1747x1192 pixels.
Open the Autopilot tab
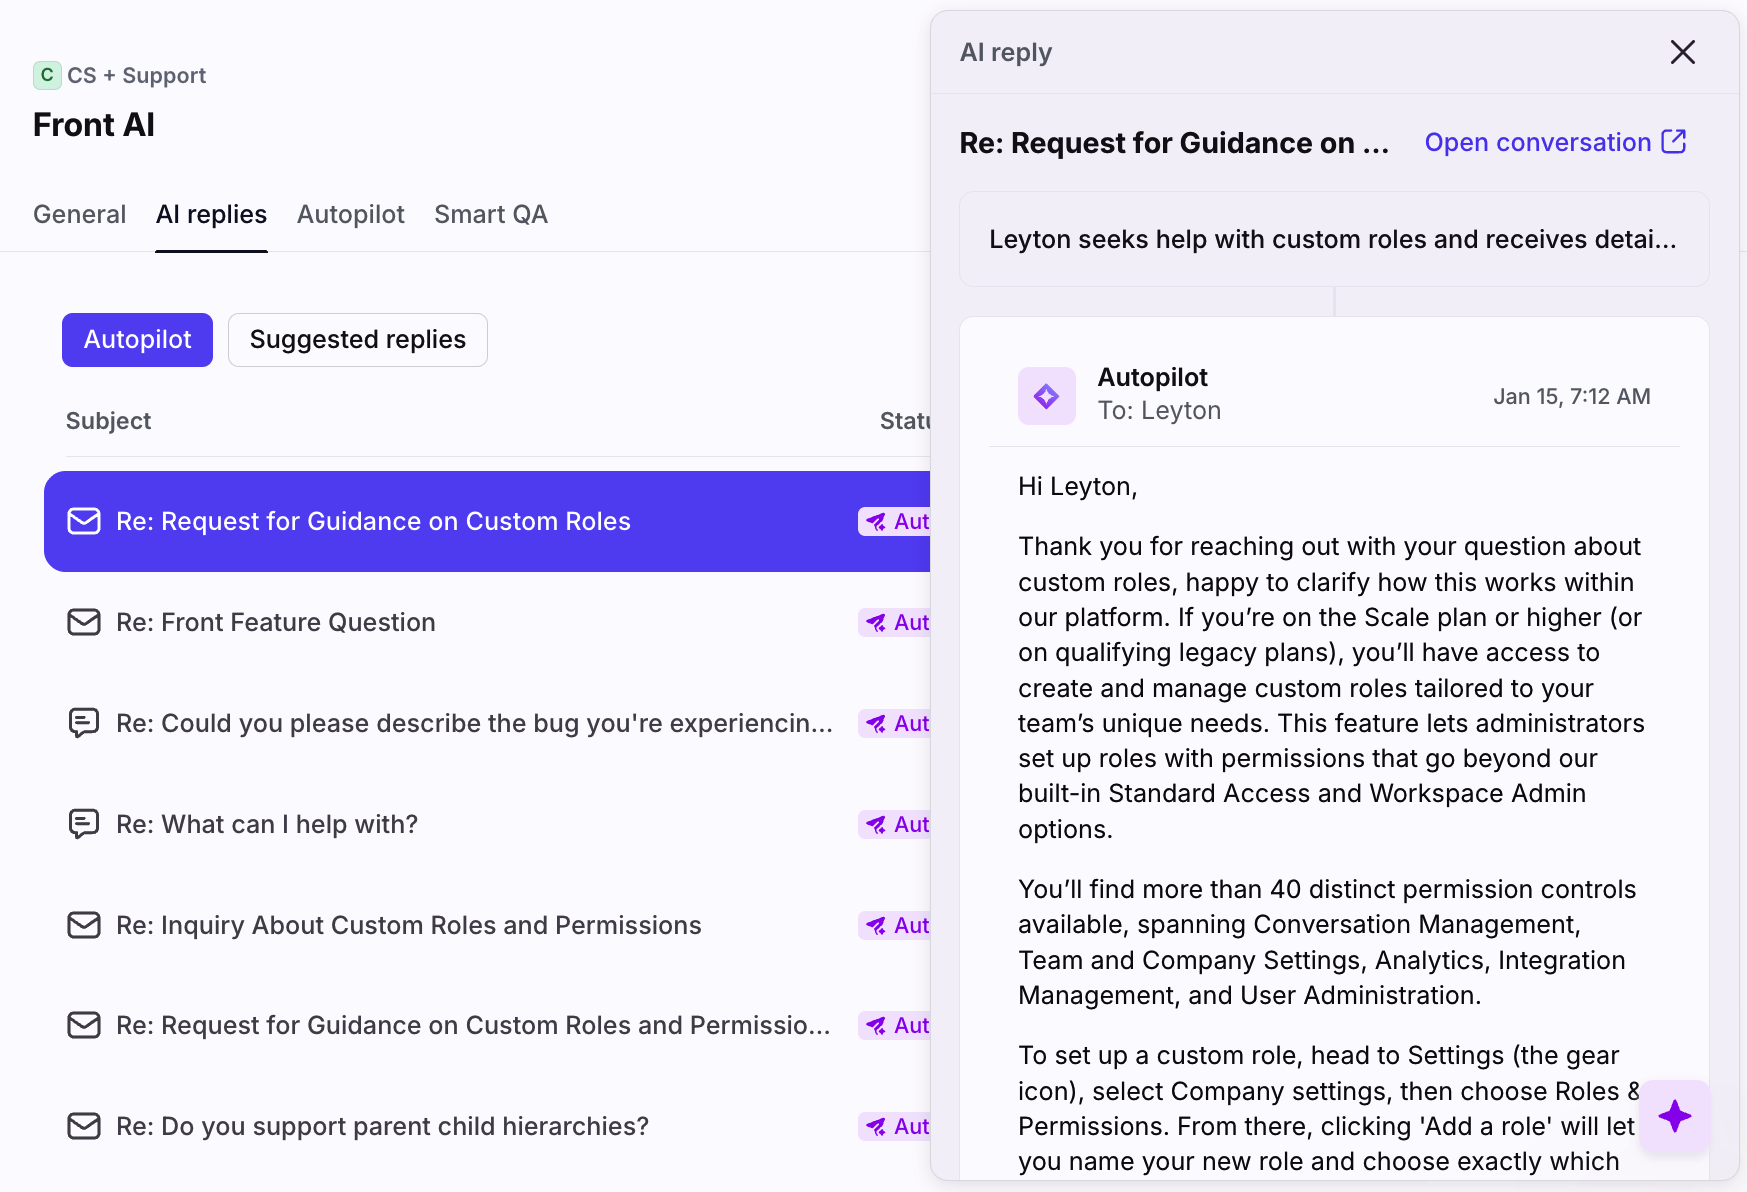[350, 214]
